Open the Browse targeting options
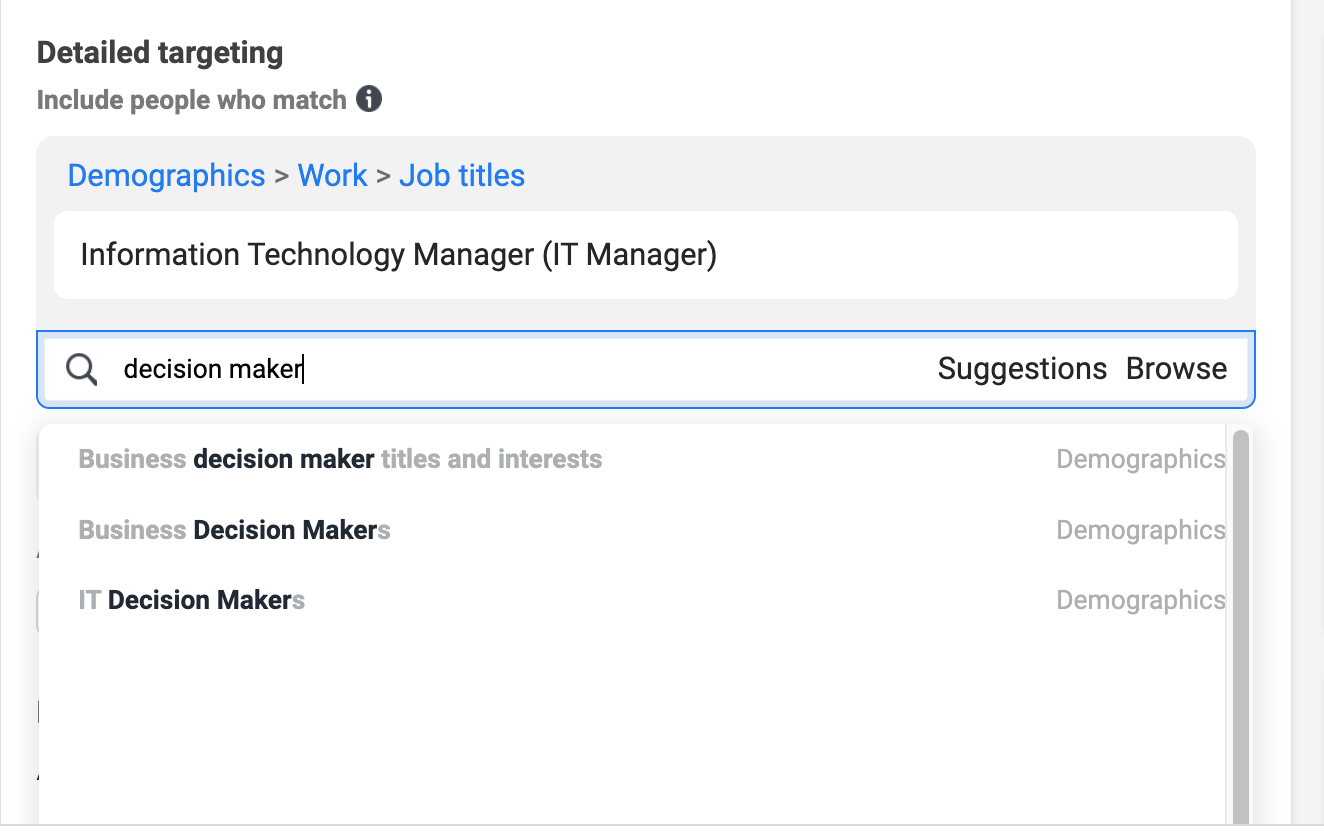Screen dimensions: 1324x838 click(1176, 369)
